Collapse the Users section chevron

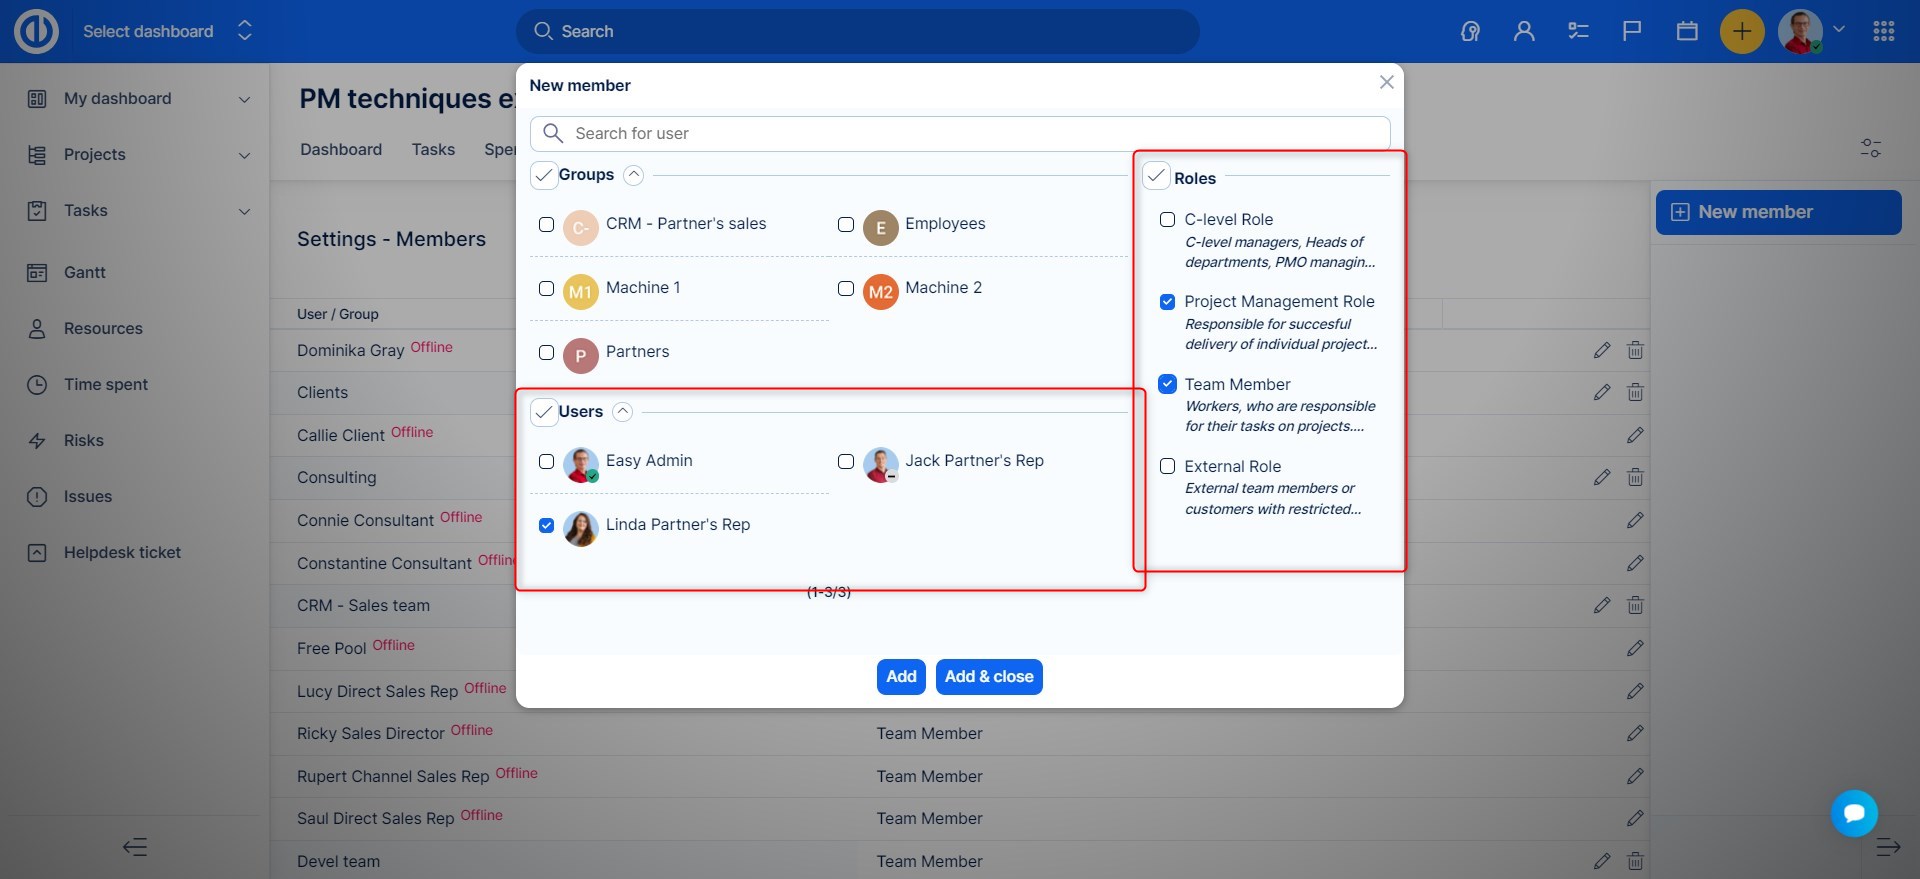coord(622,412)
